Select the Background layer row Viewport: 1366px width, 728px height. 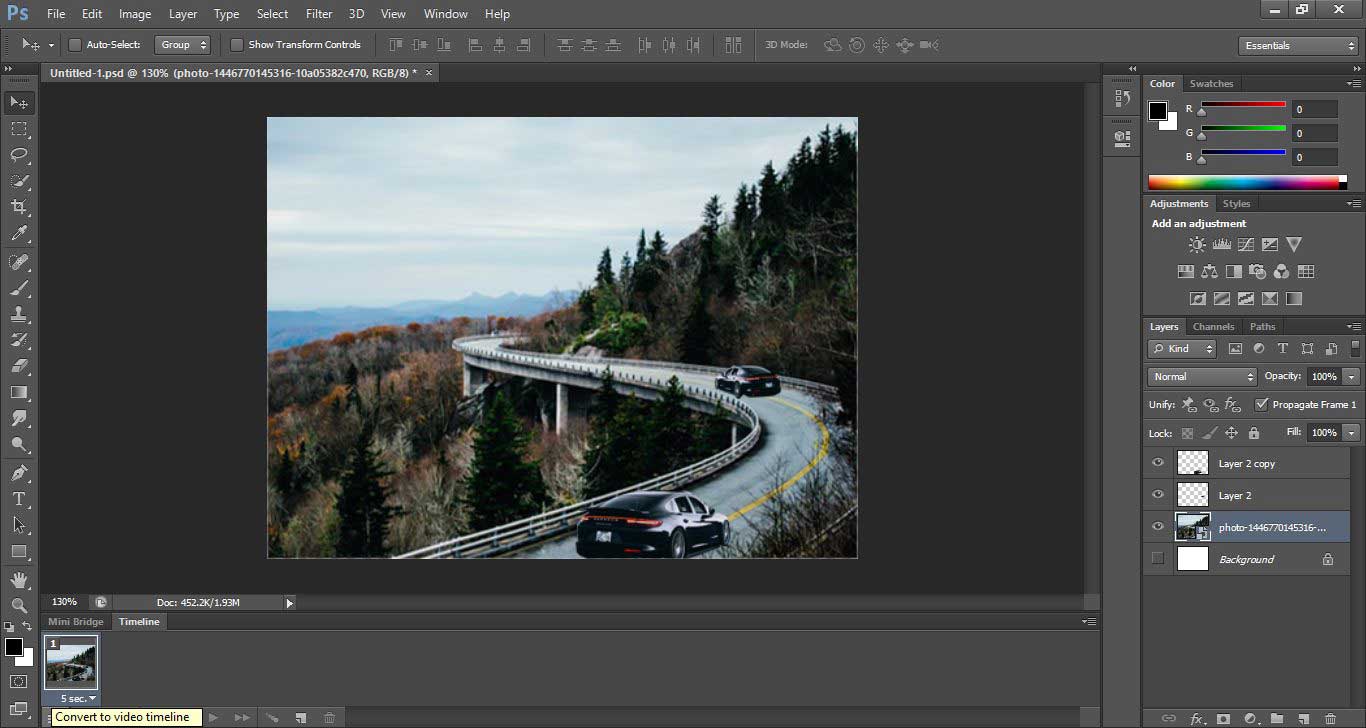click(1247, 559)
